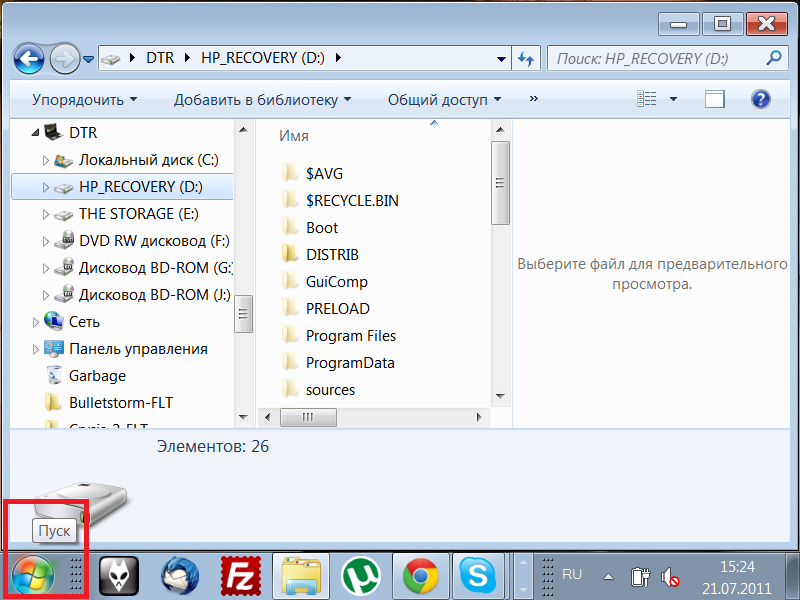
Task: Open Skype from the taskbar
Action: point(479,576)
